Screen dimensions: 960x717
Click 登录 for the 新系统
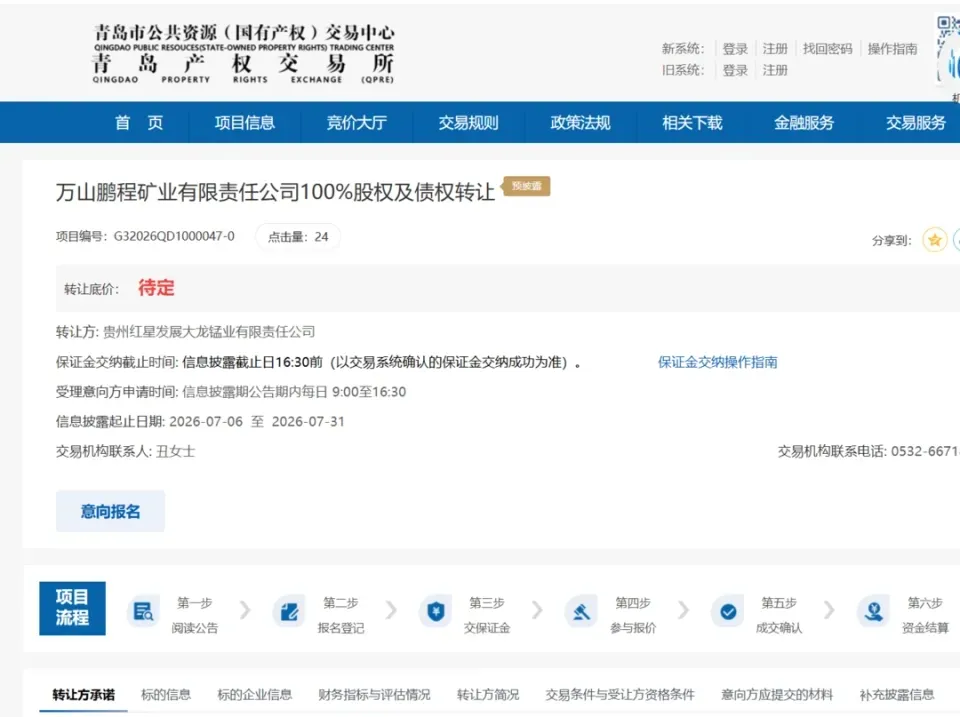point(735,49)
